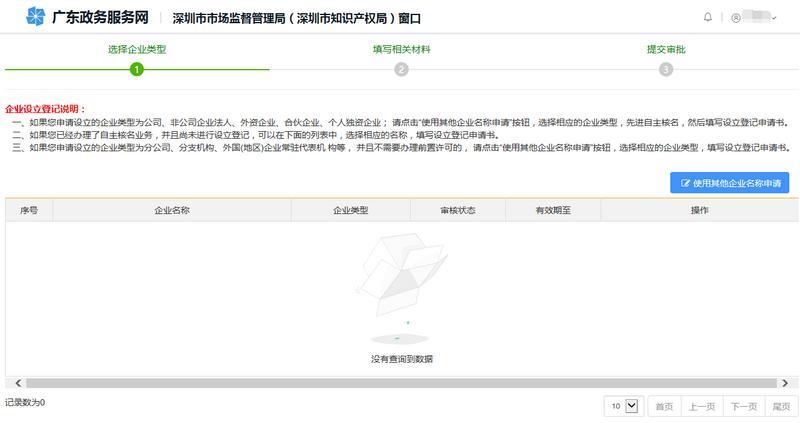The width and height of the screenshot is (800, 423).
Task: Click the step 3 circle marker
Action: point(666,69)
